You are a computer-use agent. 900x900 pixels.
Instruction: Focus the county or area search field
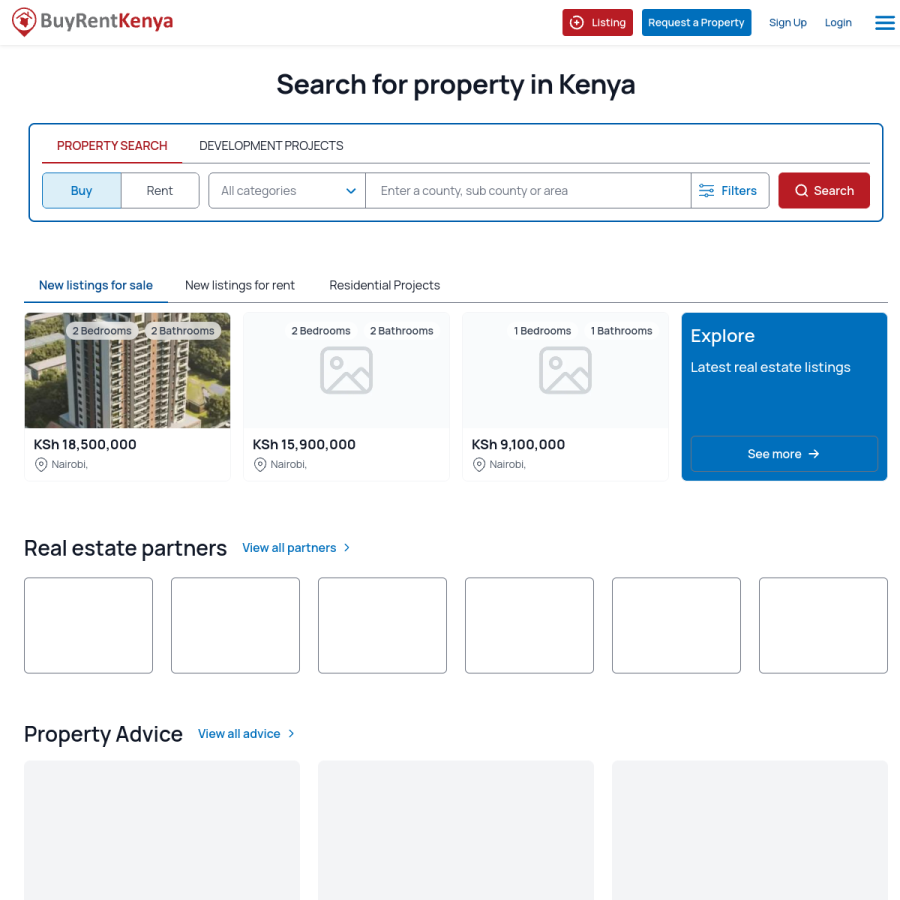(528, 191)
